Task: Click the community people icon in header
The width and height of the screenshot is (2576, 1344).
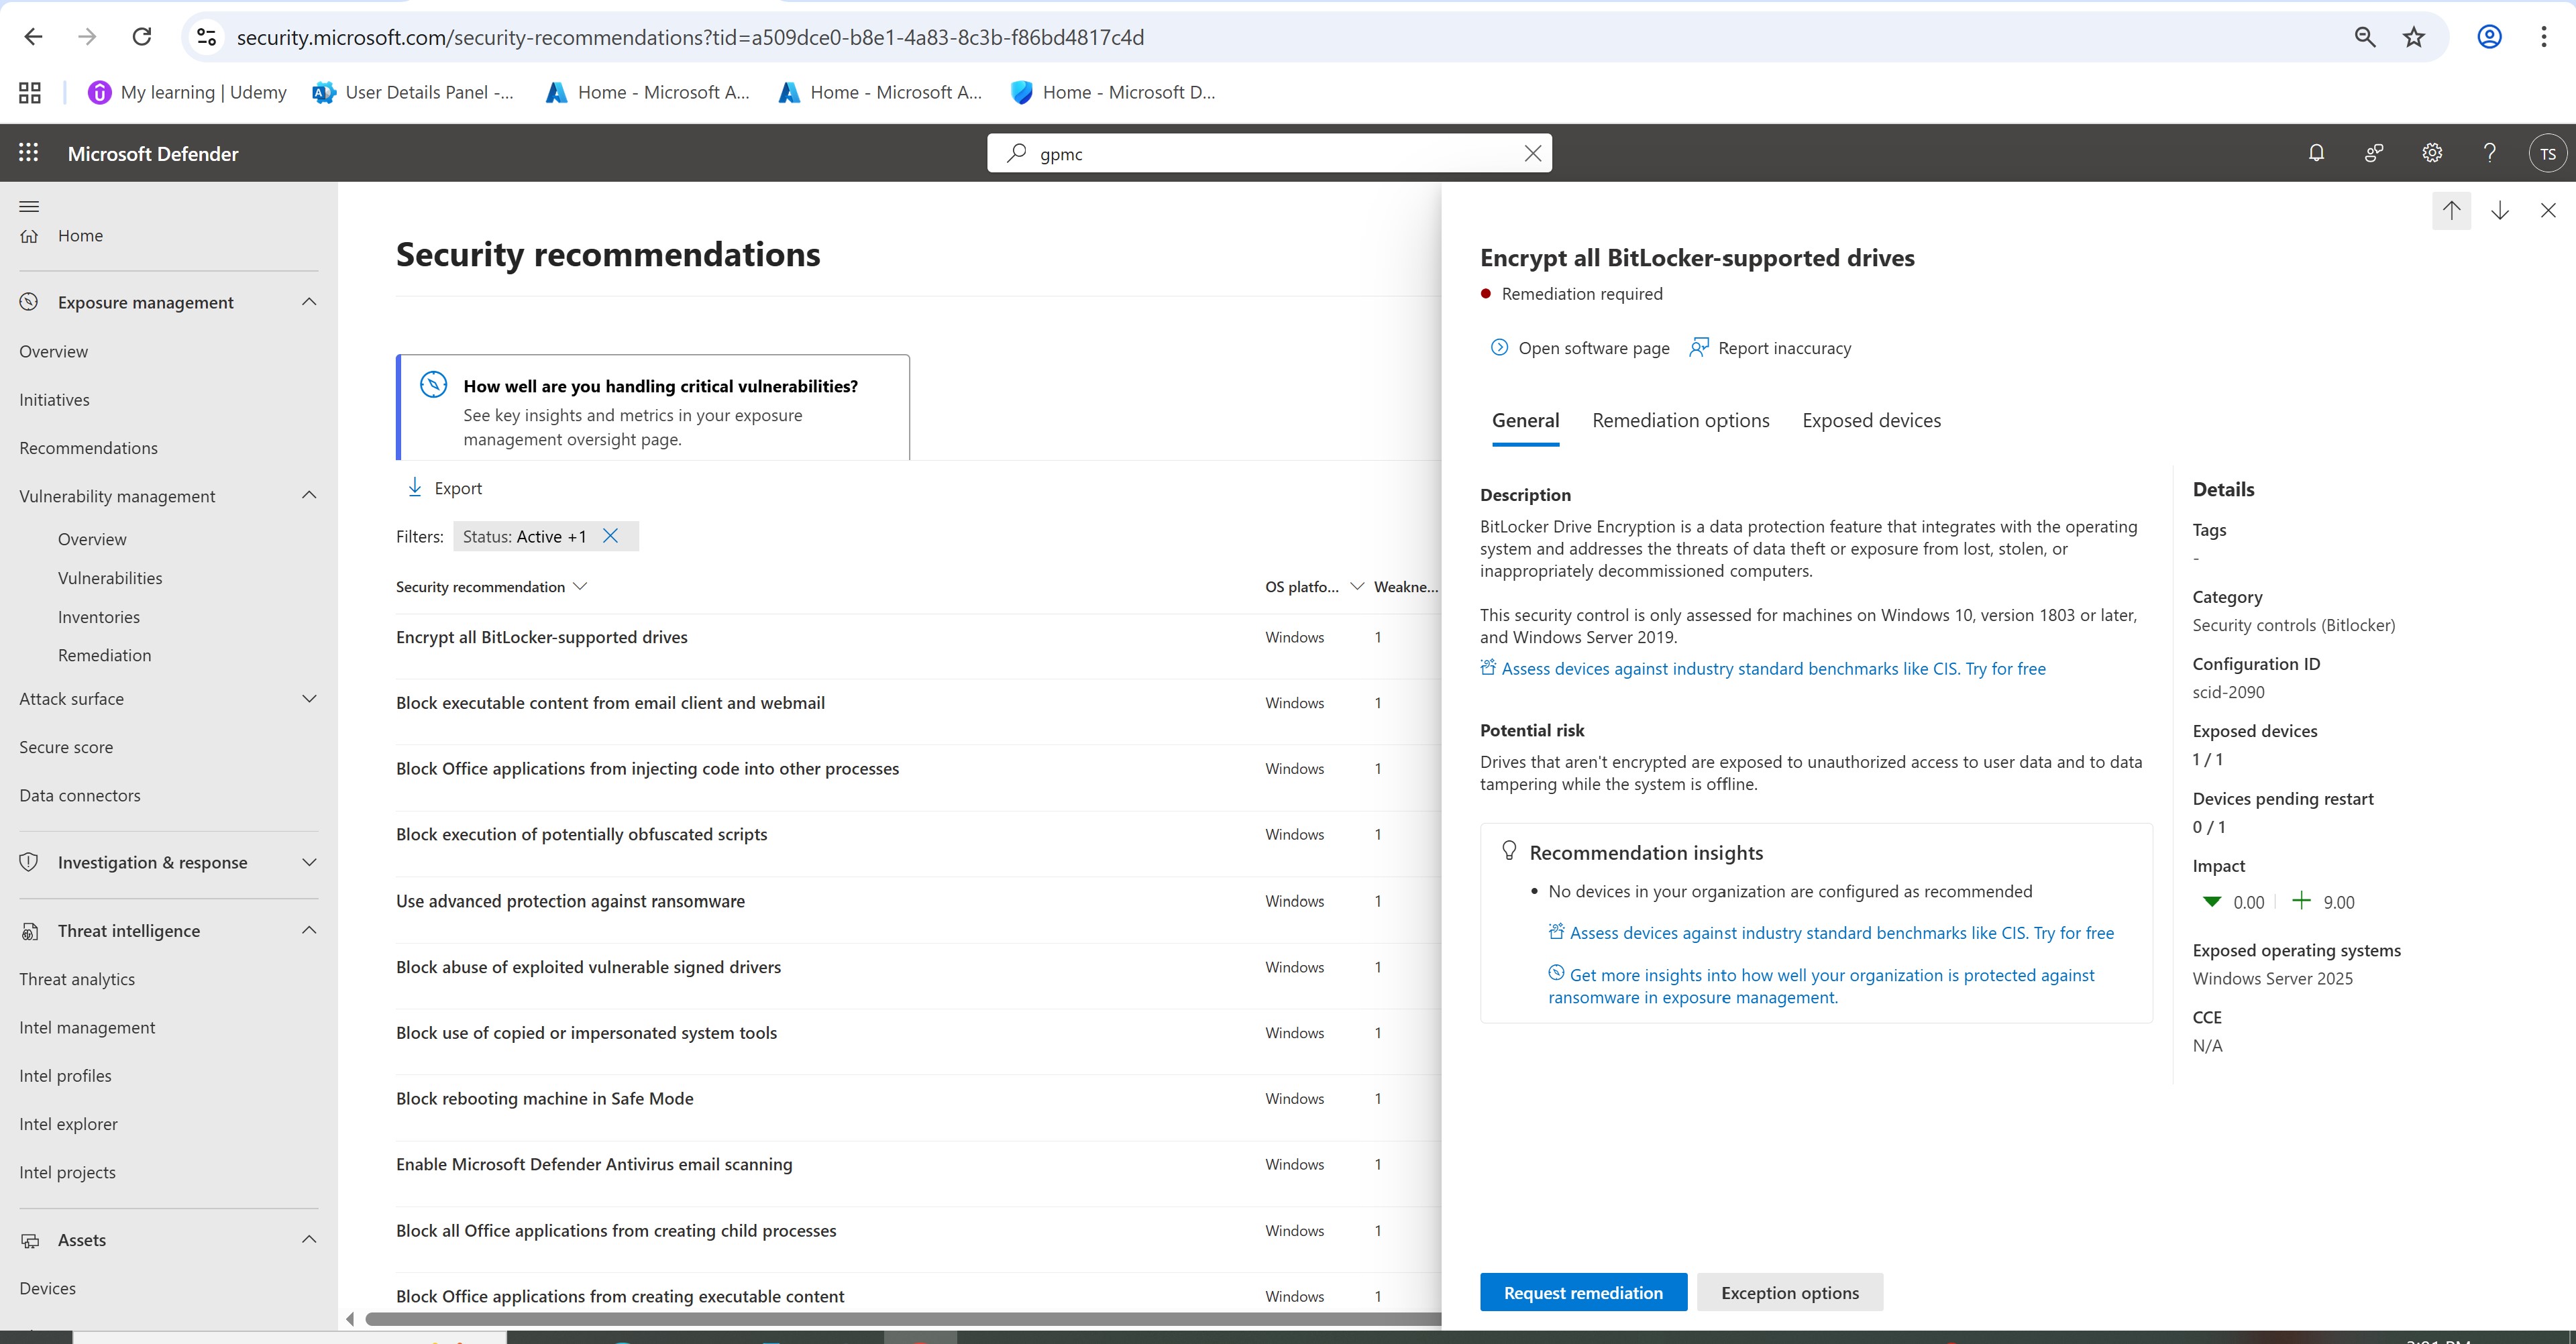Action: [x=2374, y=153]
